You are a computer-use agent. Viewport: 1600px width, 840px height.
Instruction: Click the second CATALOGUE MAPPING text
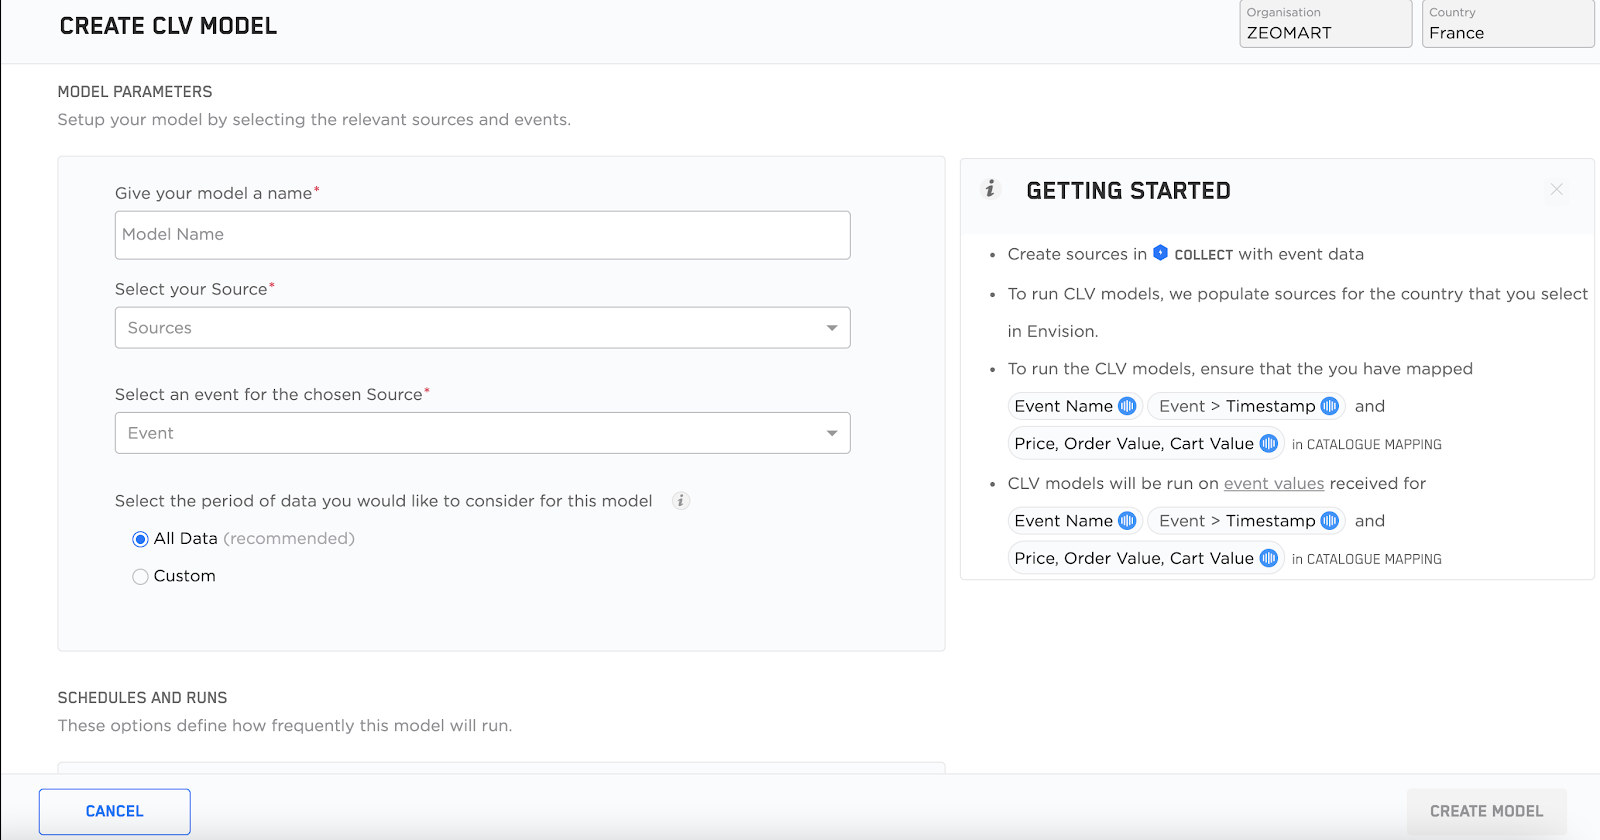(x=1374, y=560)
